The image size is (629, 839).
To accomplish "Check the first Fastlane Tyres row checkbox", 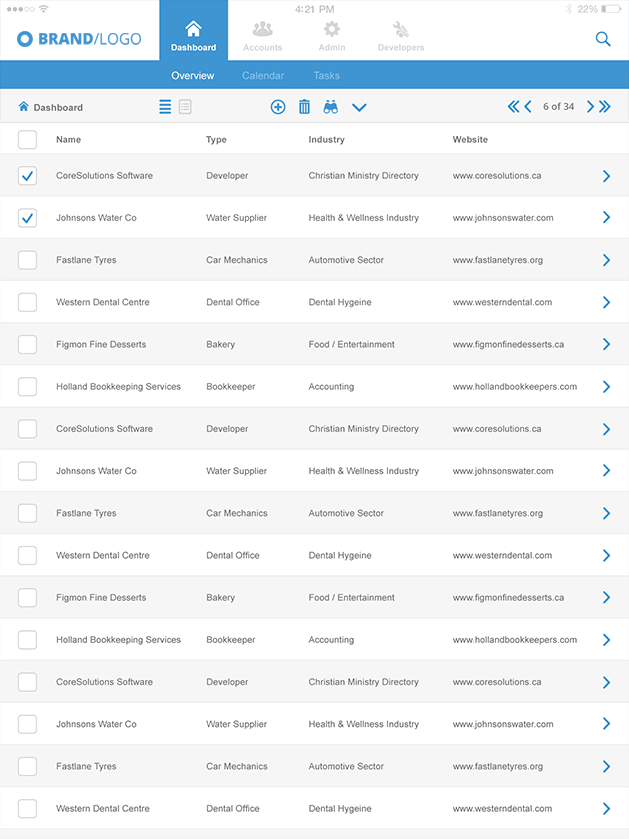I will click(x=27, y=260).
